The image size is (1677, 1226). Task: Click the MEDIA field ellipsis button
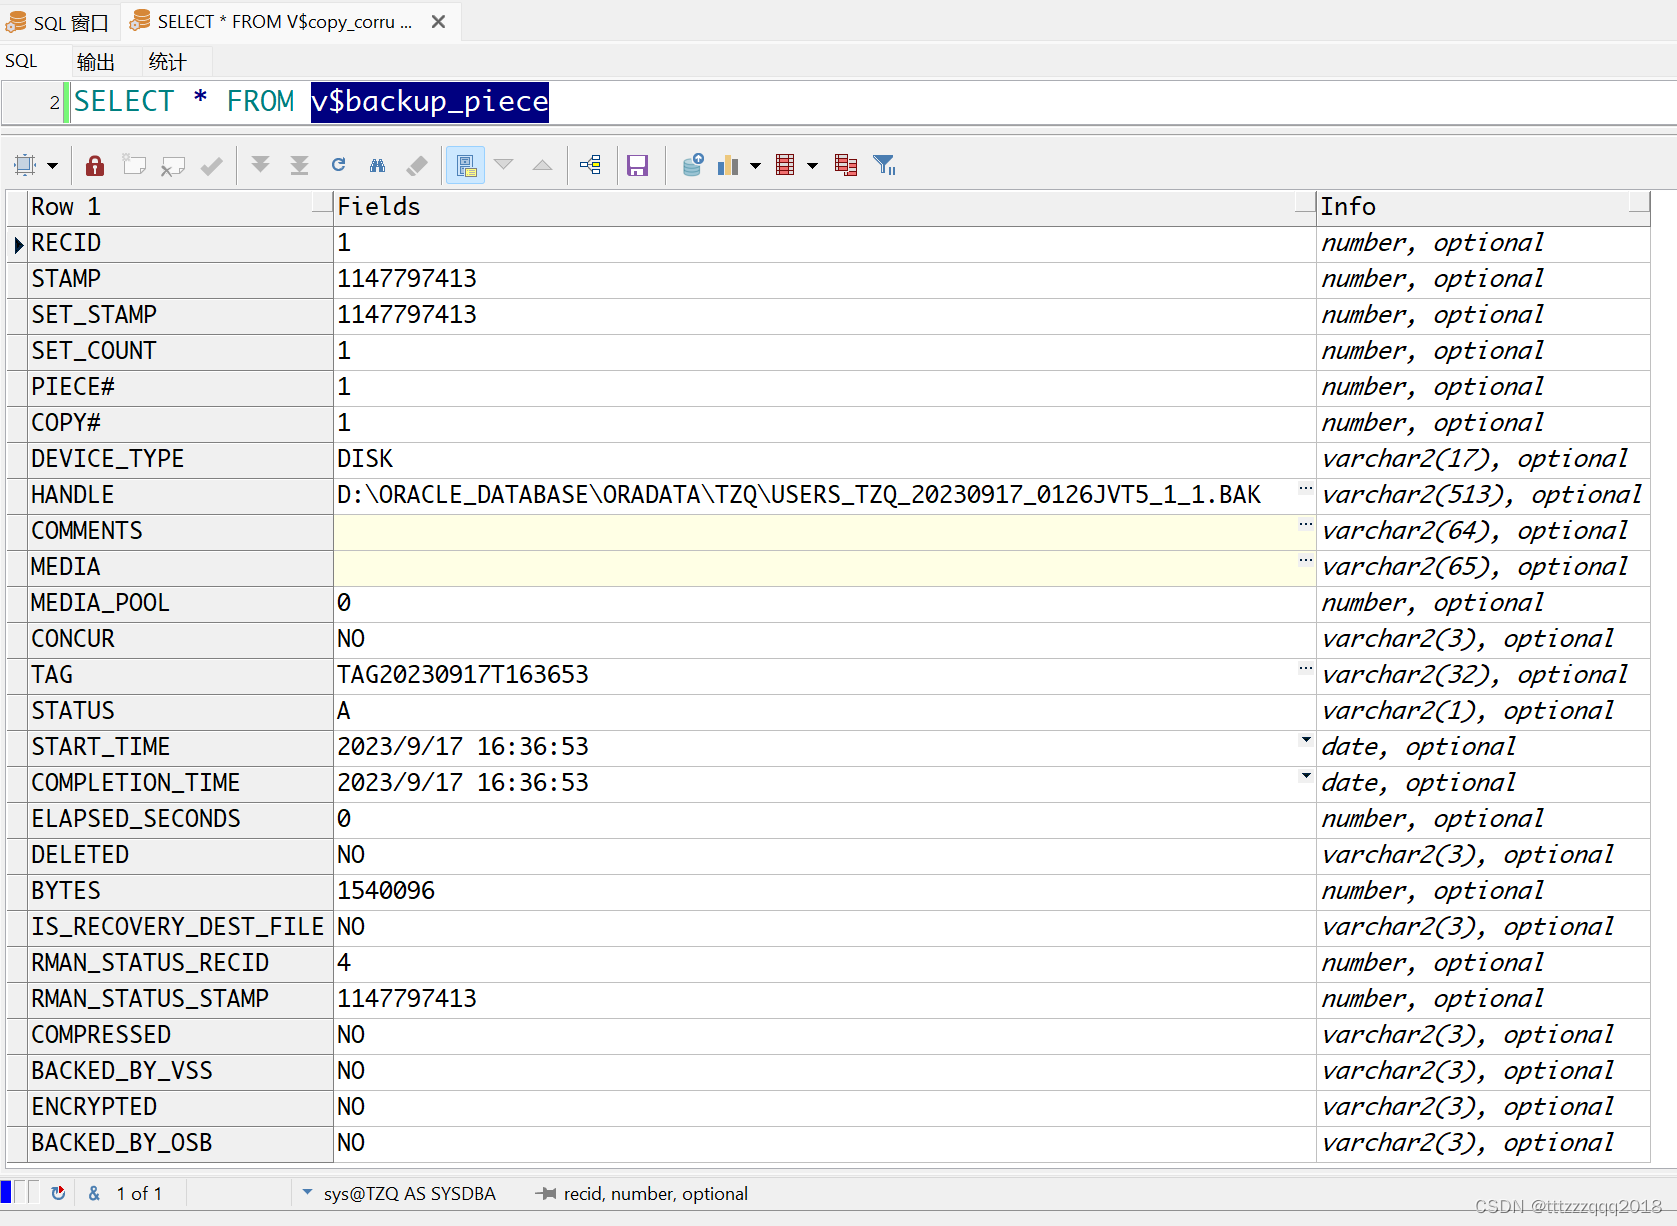coord(1305,561)
